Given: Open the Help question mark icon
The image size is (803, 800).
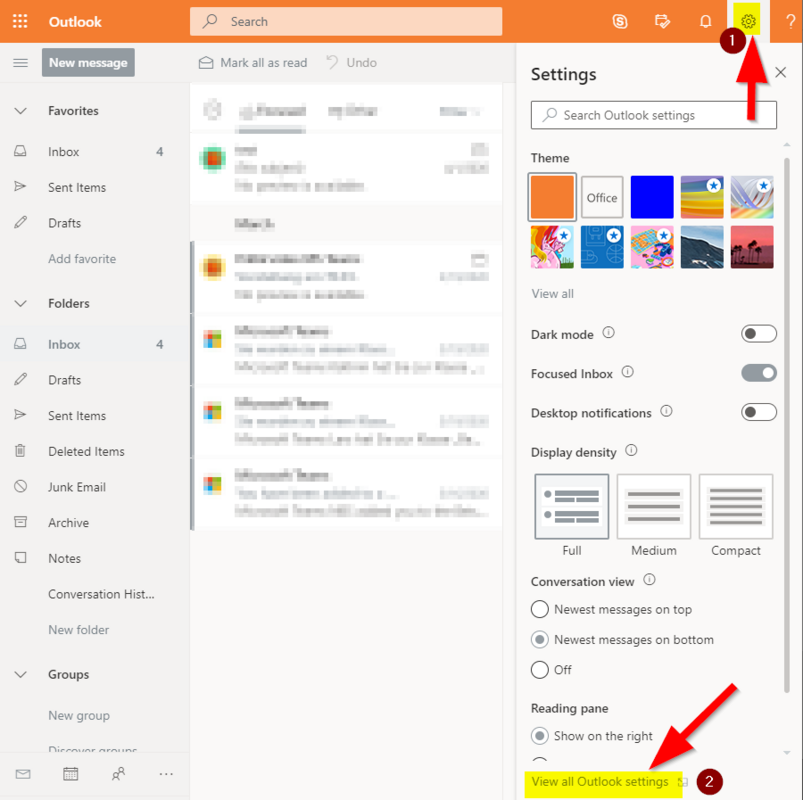Looking at the screenshot, I should 790,21.
